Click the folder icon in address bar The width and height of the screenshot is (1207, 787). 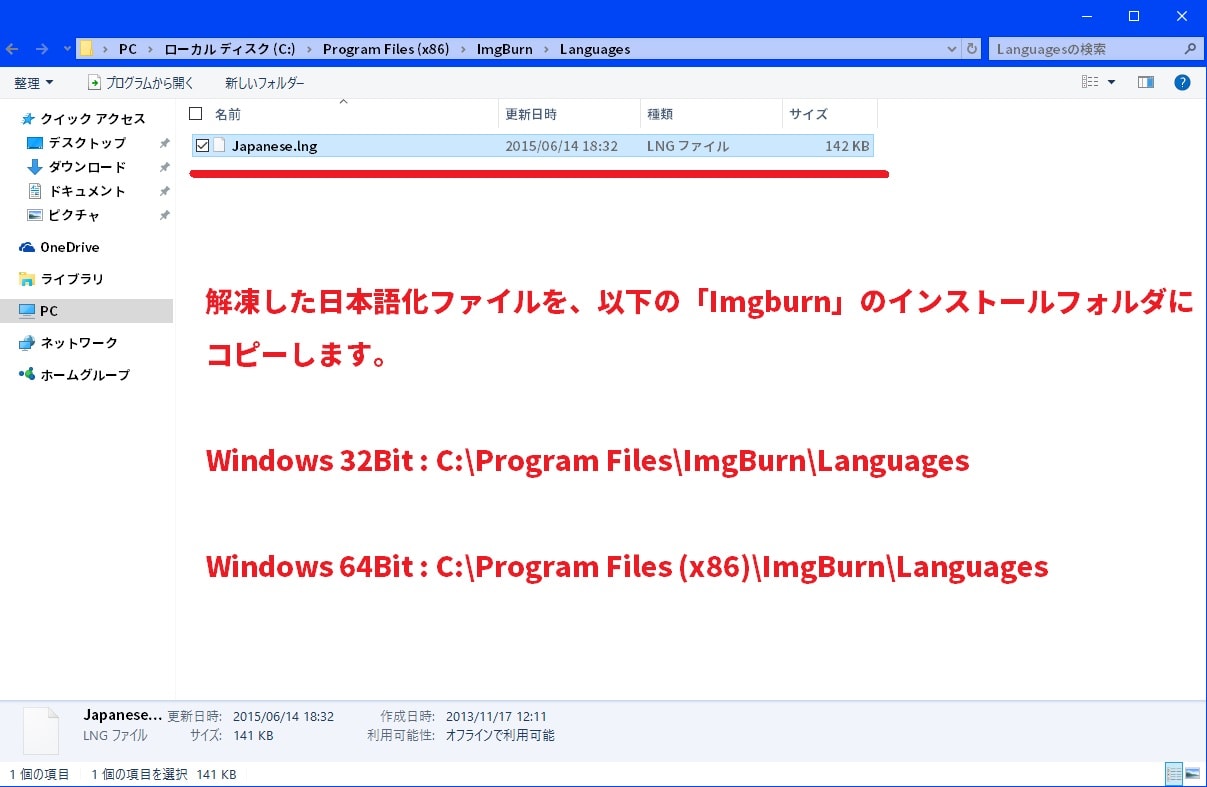[x=87, y=49]
